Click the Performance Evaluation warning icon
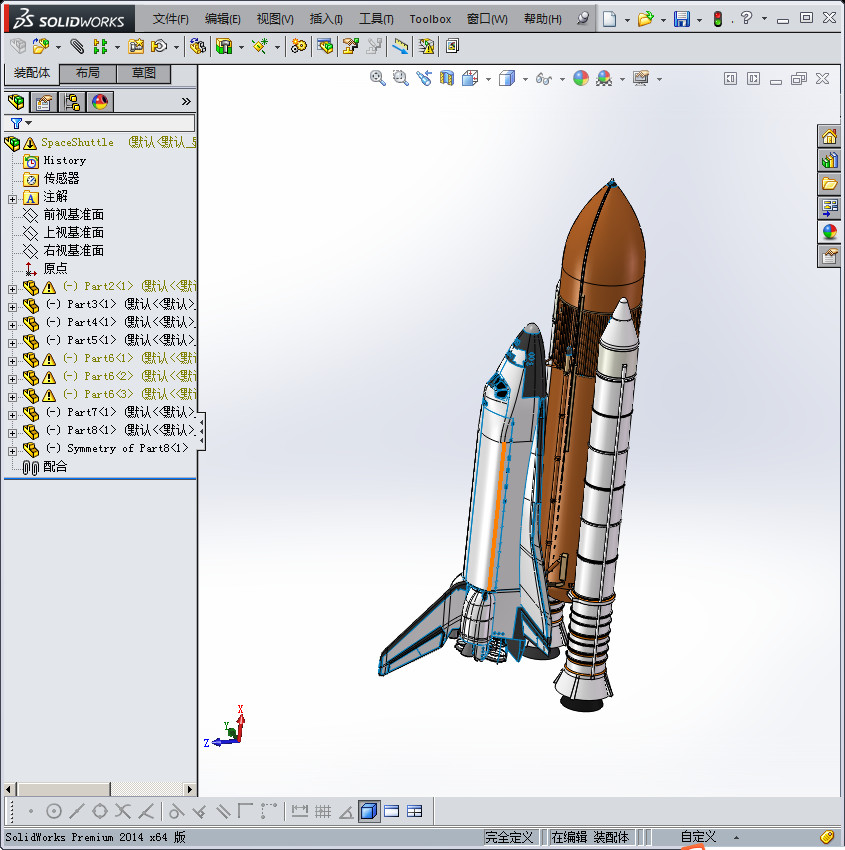Image resolution: width=845 pixels, height=850 pixels. (x=427, y=47)
